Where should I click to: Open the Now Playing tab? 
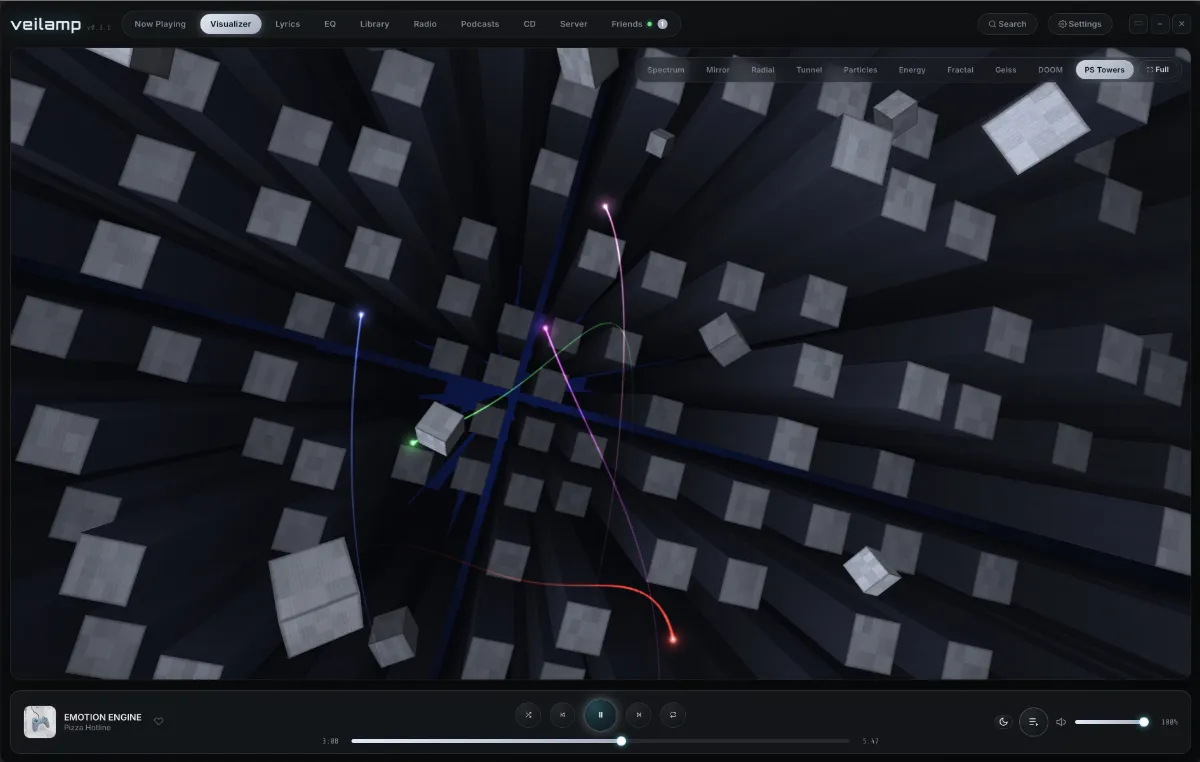[160, 24]
